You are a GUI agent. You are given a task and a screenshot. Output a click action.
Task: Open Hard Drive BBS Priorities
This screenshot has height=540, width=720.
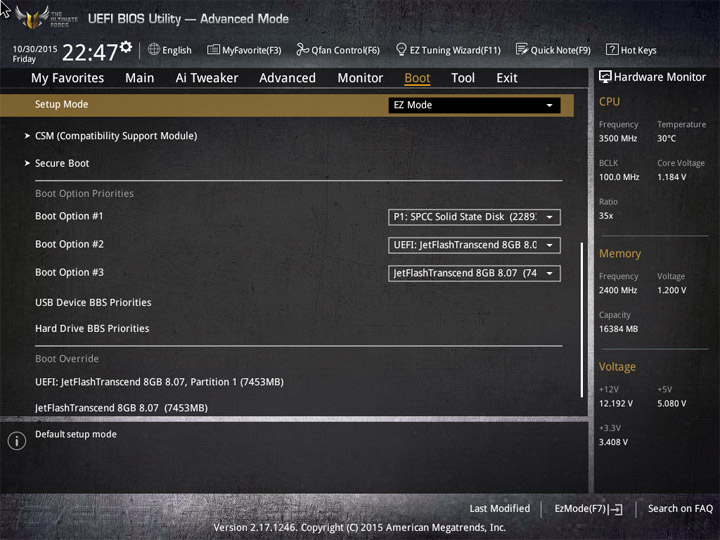click(92, 328)
